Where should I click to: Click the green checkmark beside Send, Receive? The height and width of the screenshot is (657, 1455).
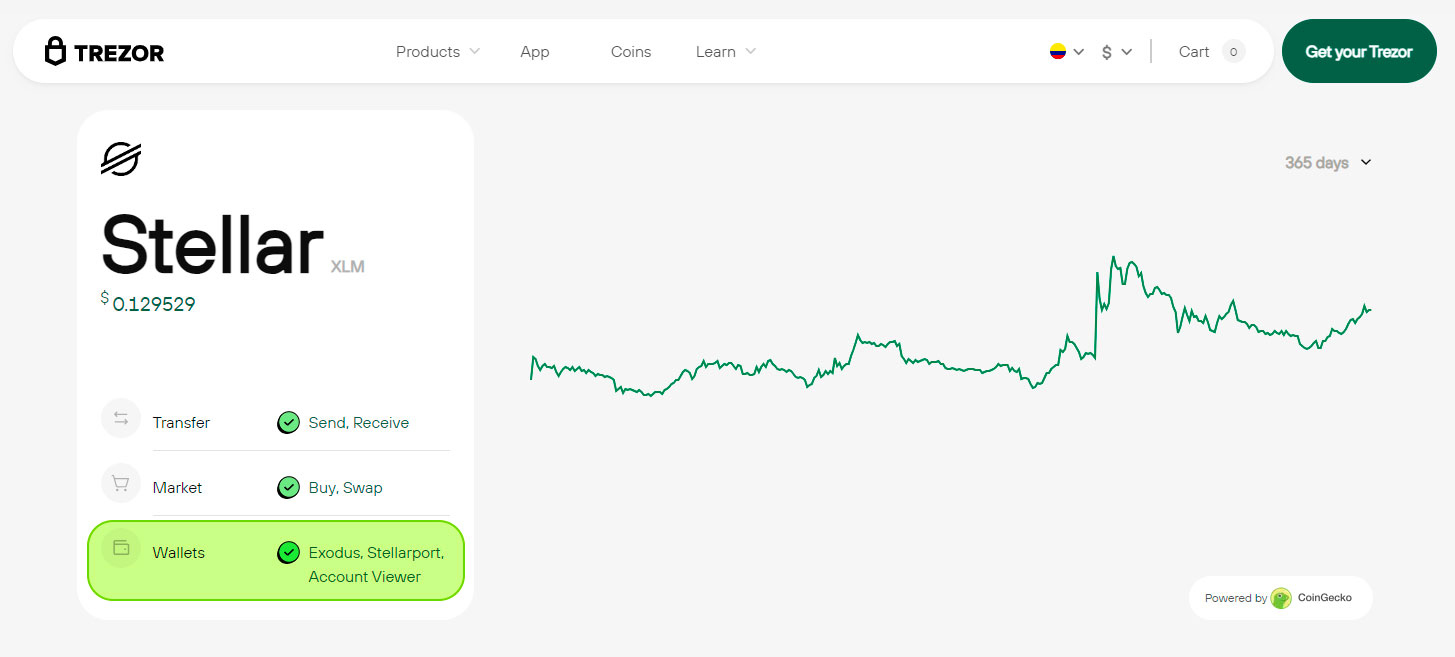288,423
